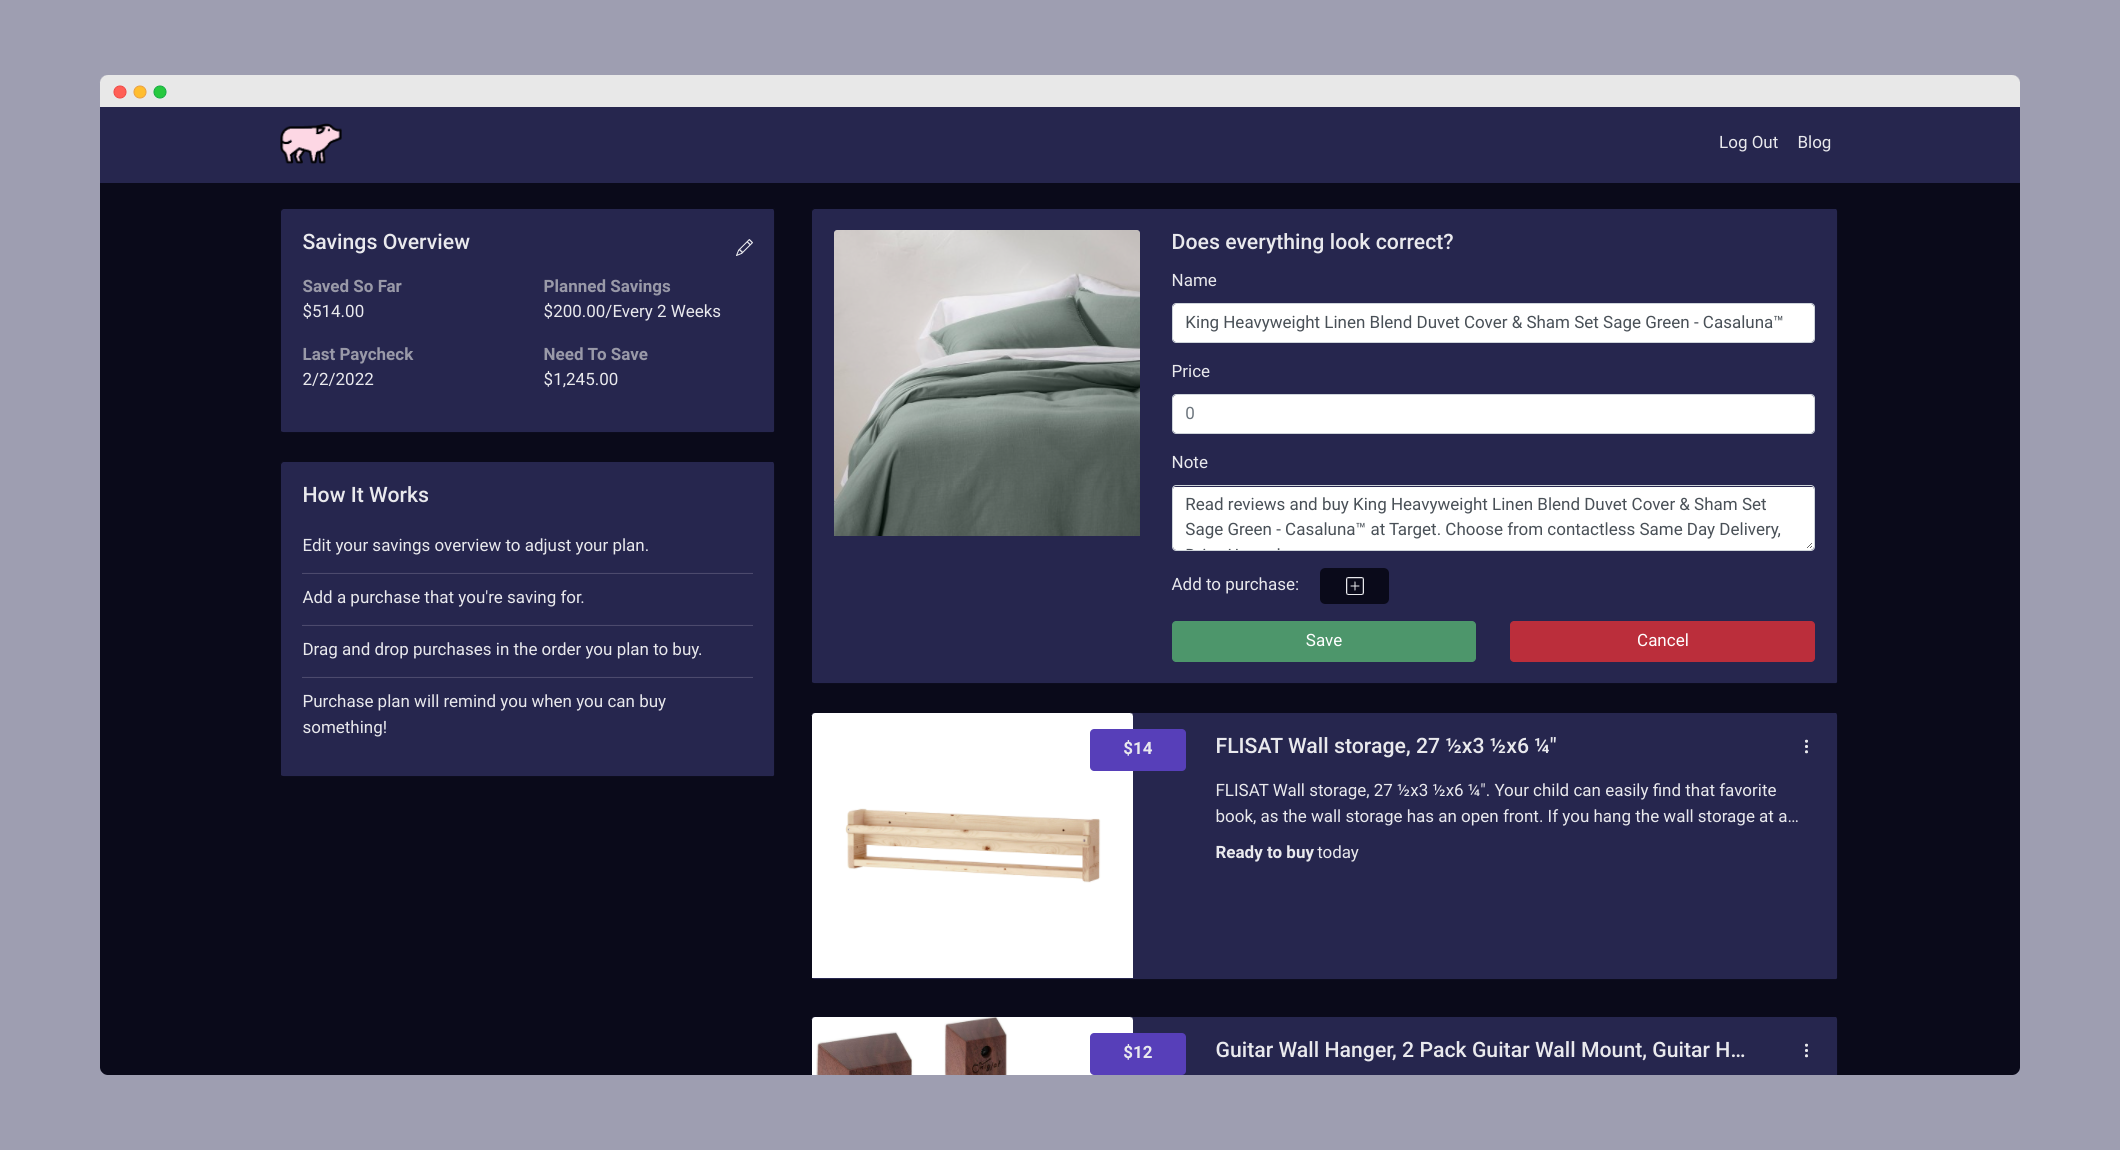Click the plus icon next to Add to purchase
Screen dimensions: 2120x1150
coord(1354,586)
